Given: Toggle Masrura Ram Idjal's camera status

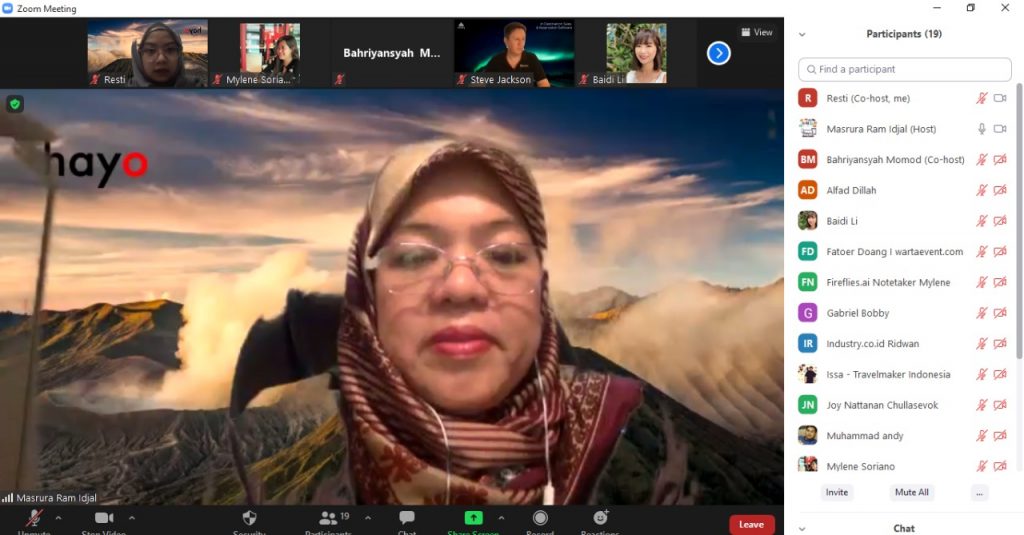Looking at the screenshot, I should click(1000, 129).
